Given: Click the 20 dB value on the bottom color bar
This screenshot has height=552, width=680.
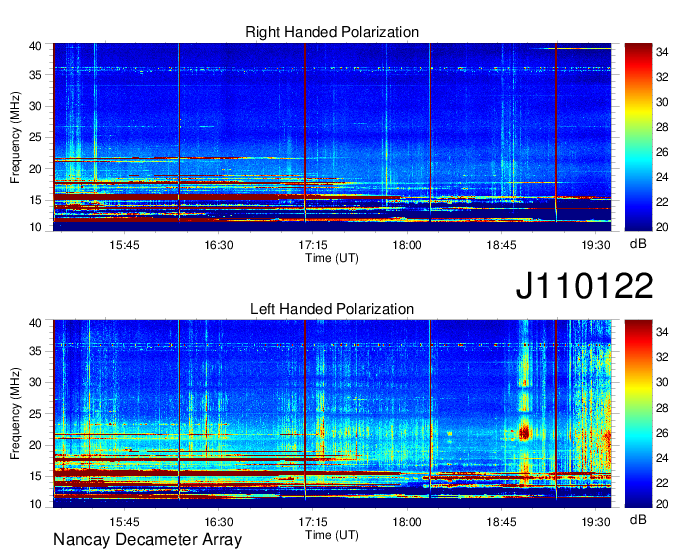Looking at the screenshot, I should 662,504.
